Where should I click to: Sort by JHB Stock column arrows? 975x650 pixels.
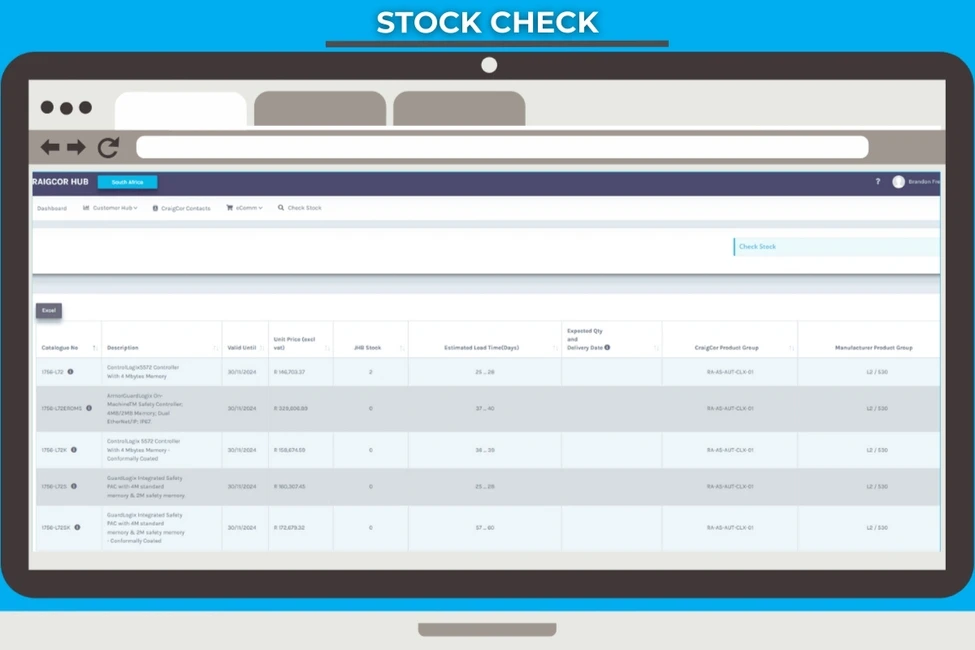coord(402,348)
